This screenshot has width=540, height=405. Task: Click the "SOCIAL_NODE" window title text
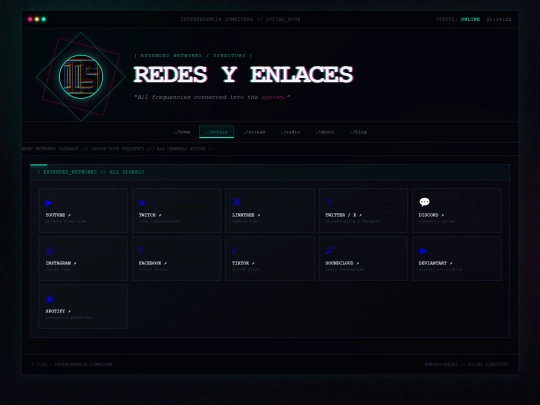[x=283, y=19]
